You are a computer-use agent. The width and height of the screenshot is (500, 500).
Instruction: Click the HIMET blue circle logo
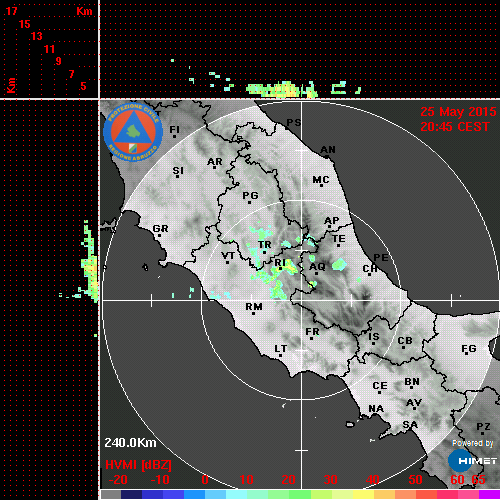(x=460, y=461)
